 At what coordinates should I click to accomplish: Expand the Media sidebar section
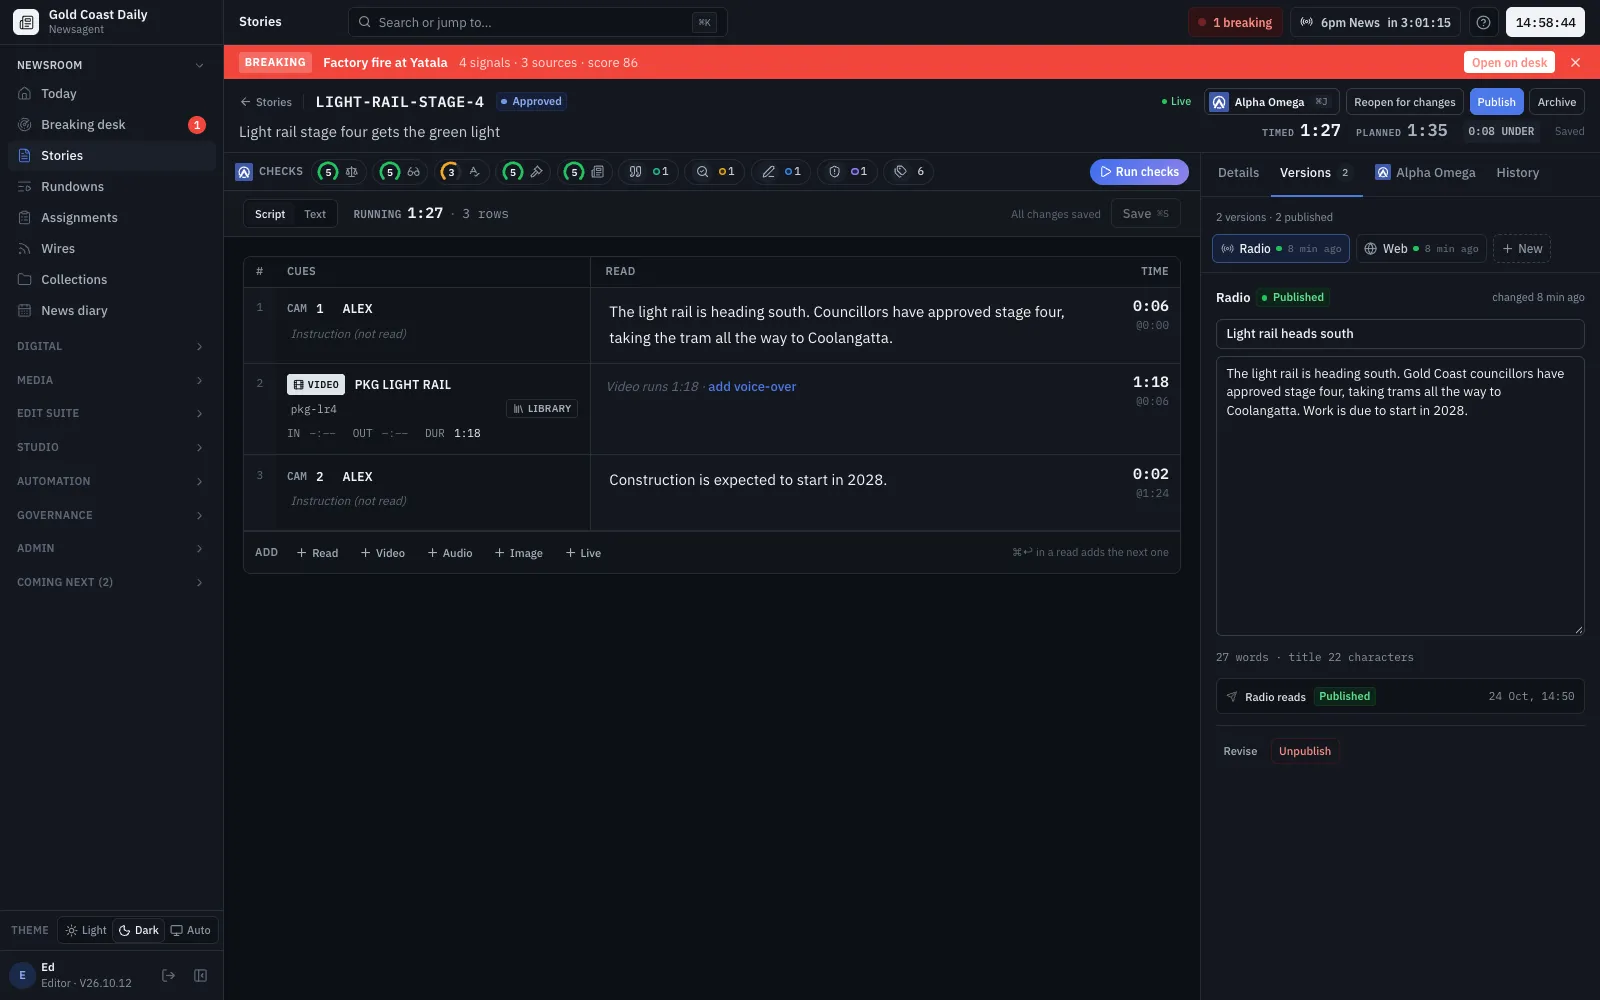coord(111,380)
